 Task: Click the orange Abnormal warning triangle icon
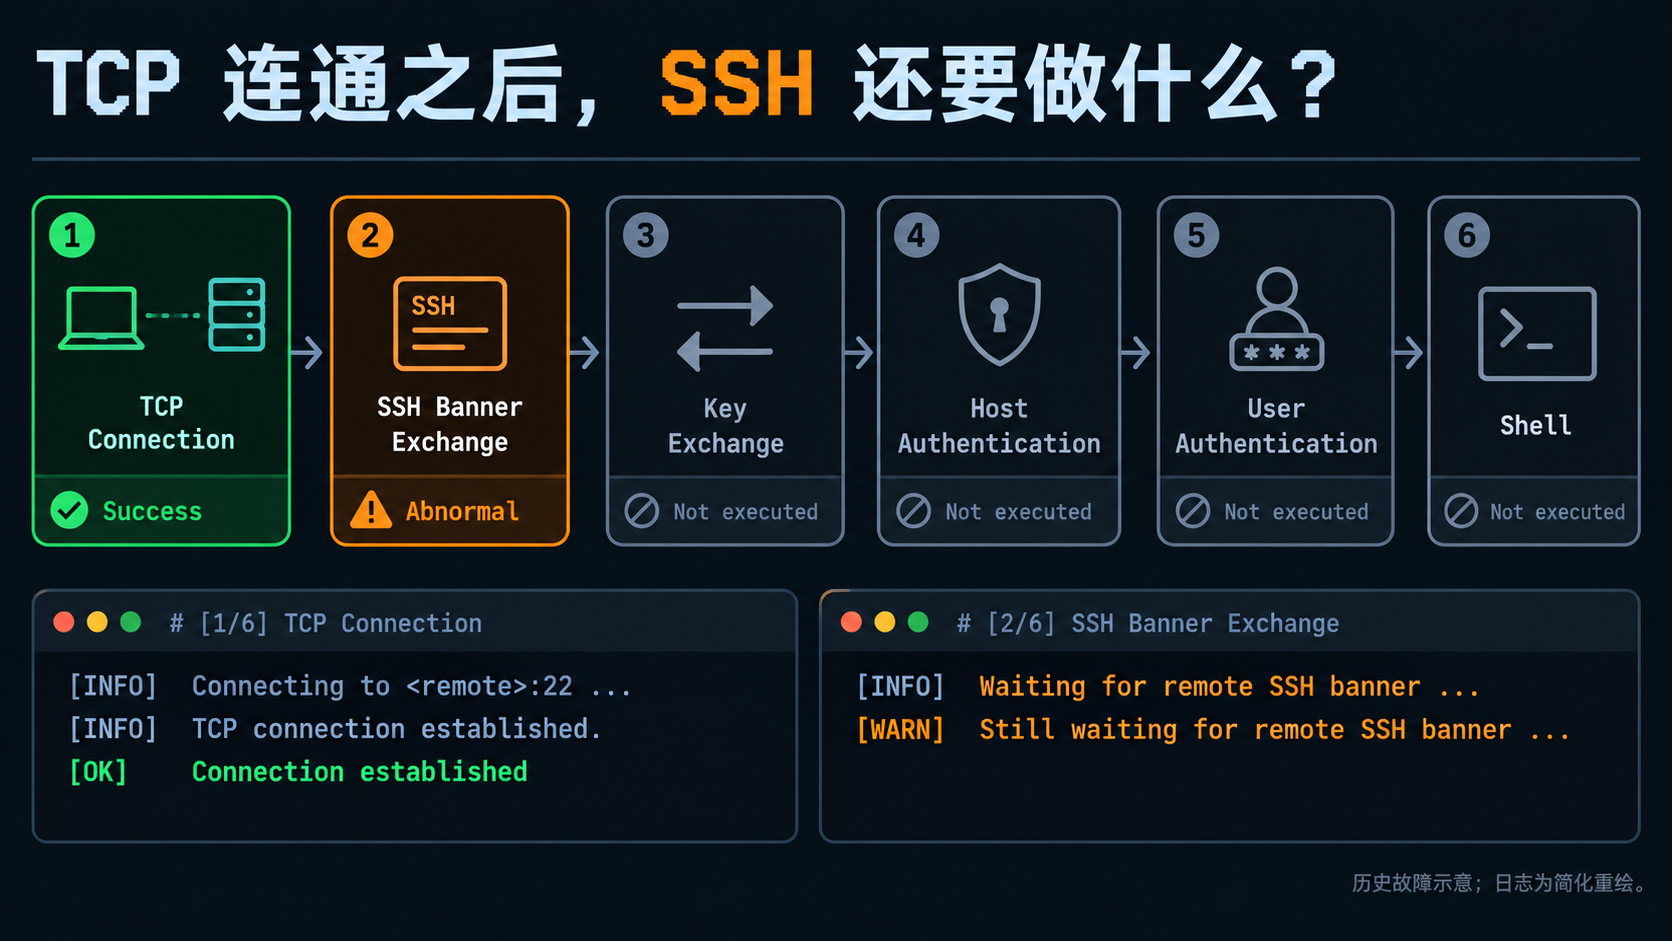(x=371, y=510)
